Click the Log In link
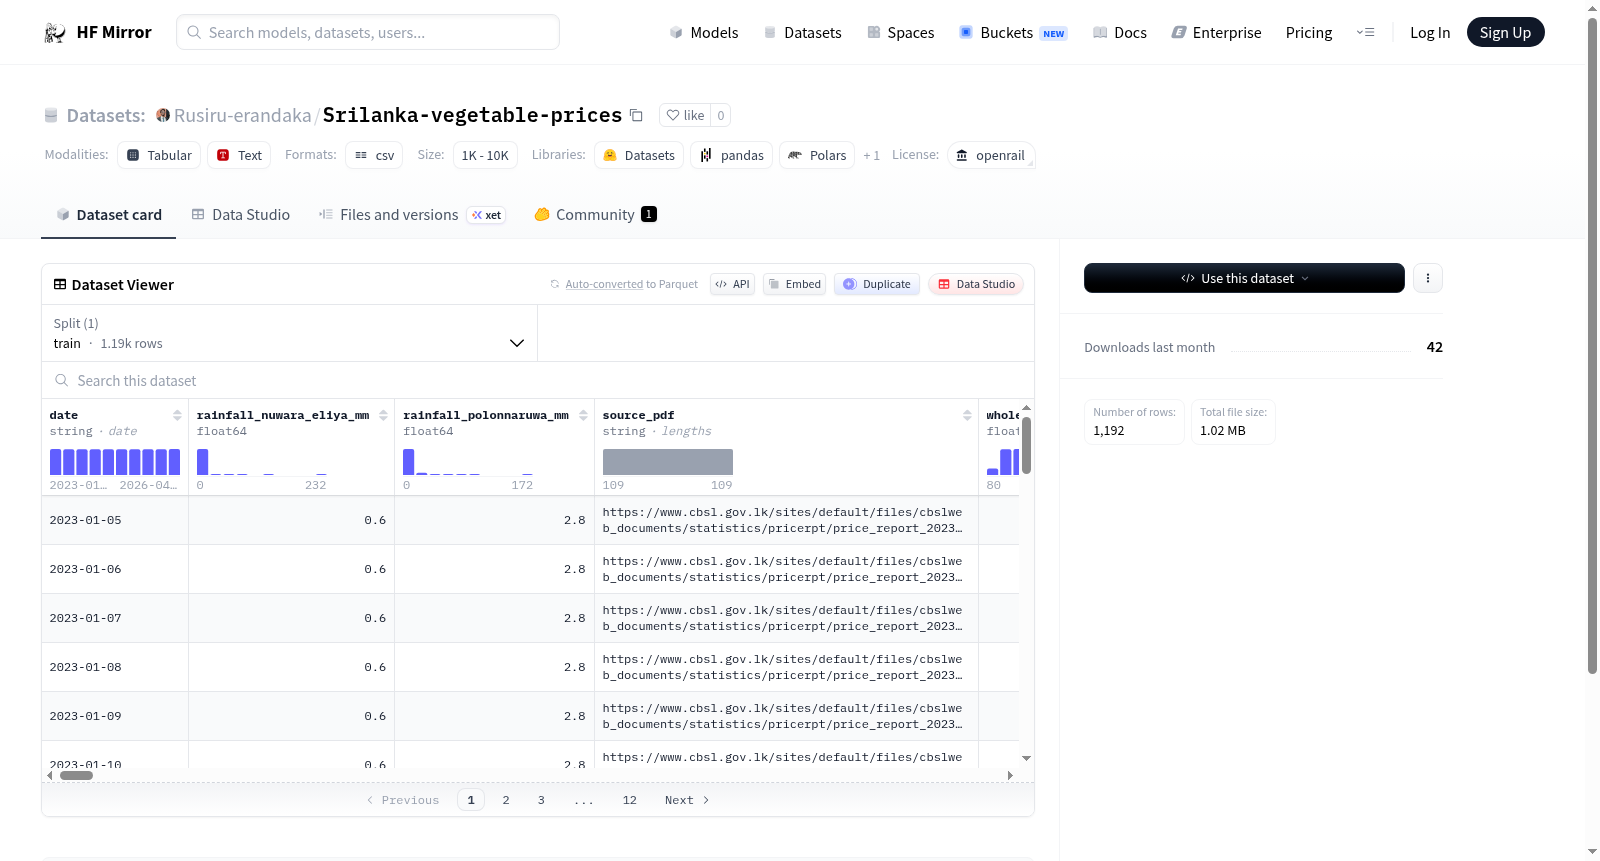Viewport: 1600px width, 861px height. (x=1430, y=33)
